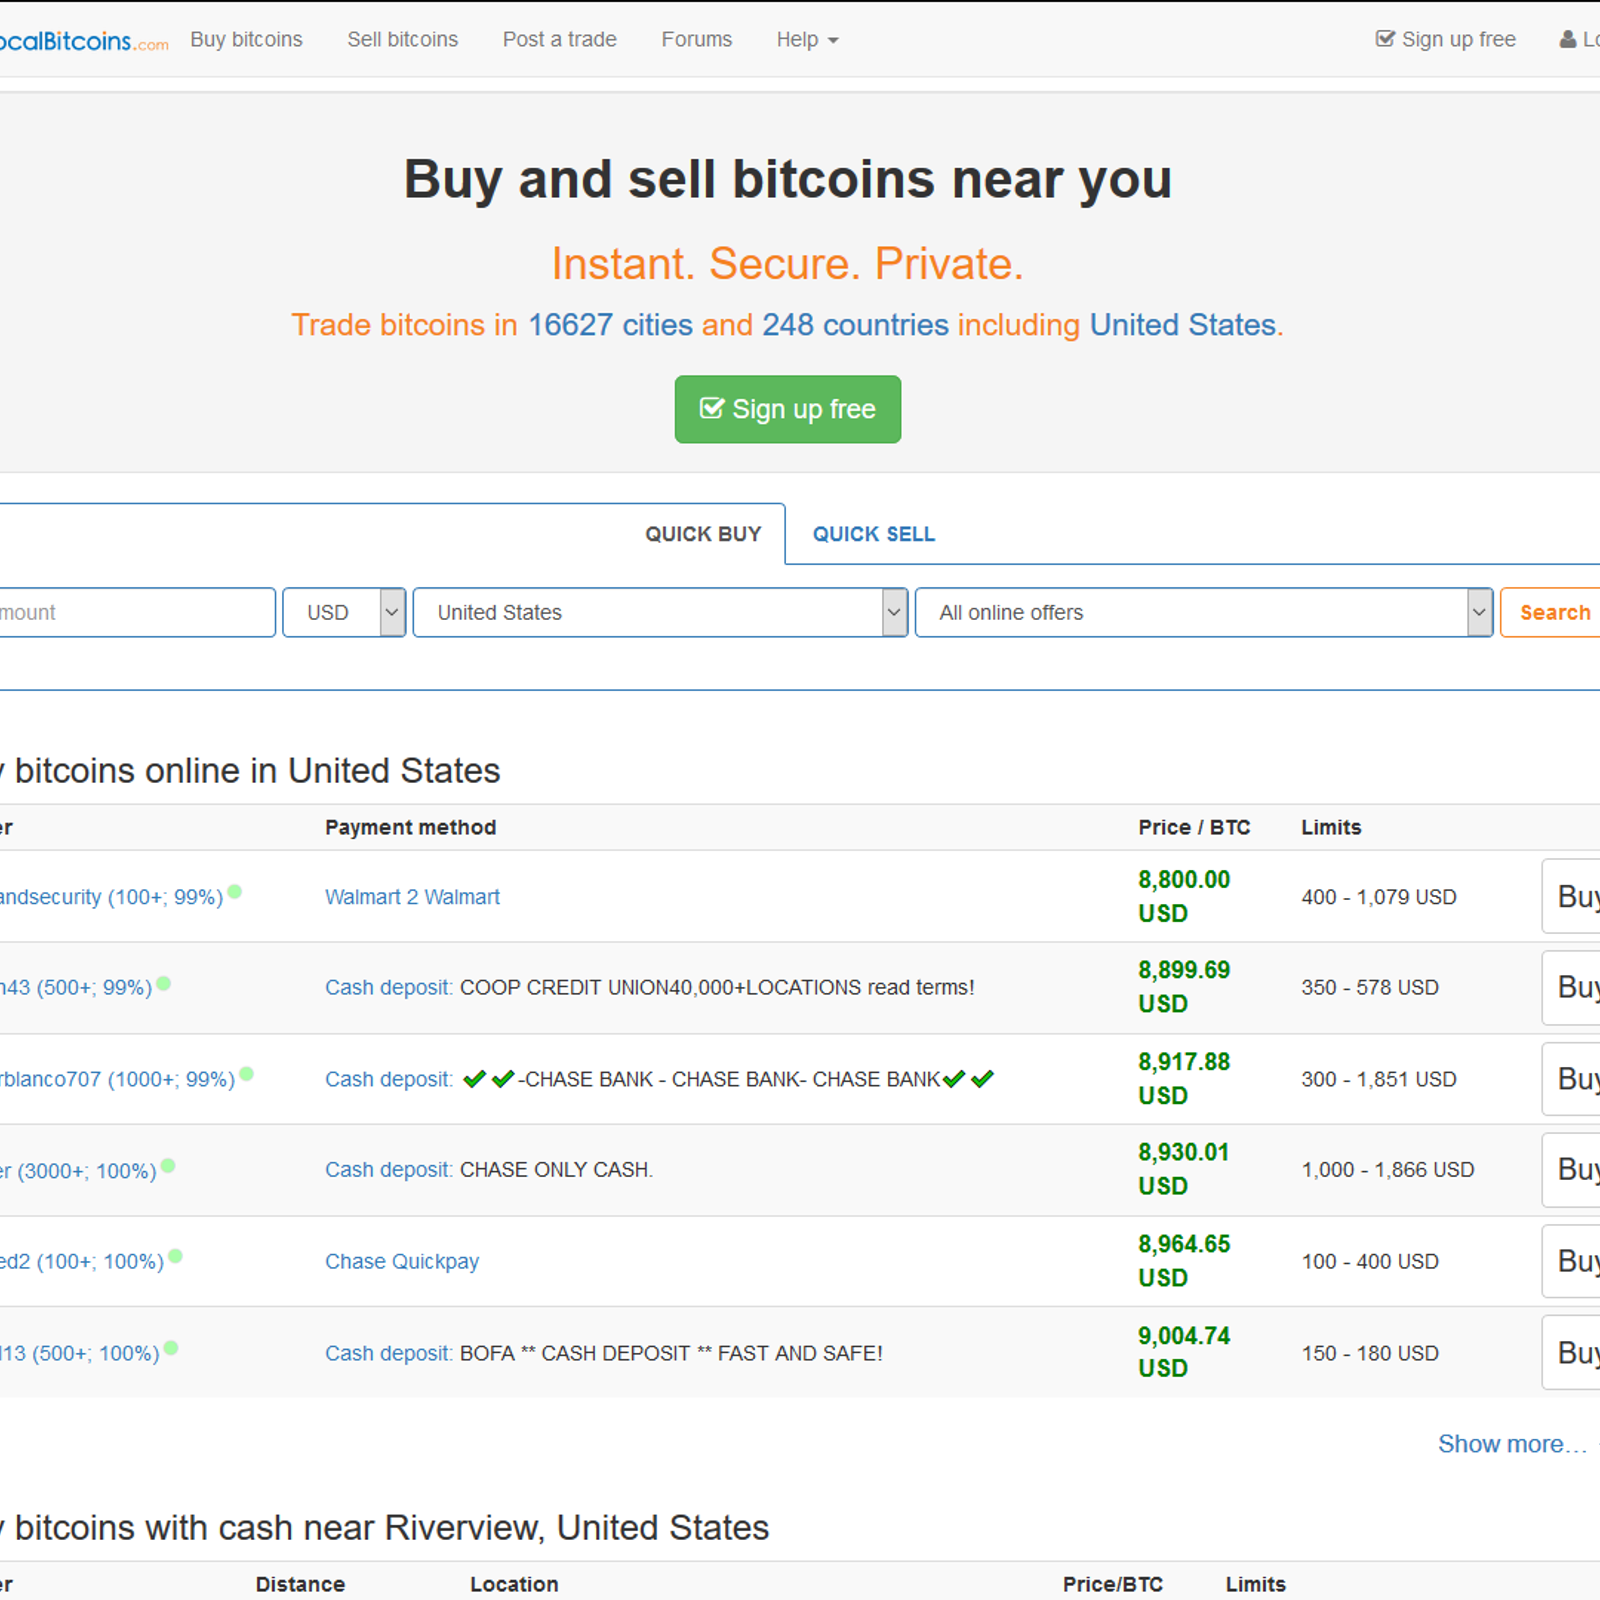Open the Cash deposit link for BOFA row
The height and width of the screenshot is (1600, 1600).
point(389,1353)
